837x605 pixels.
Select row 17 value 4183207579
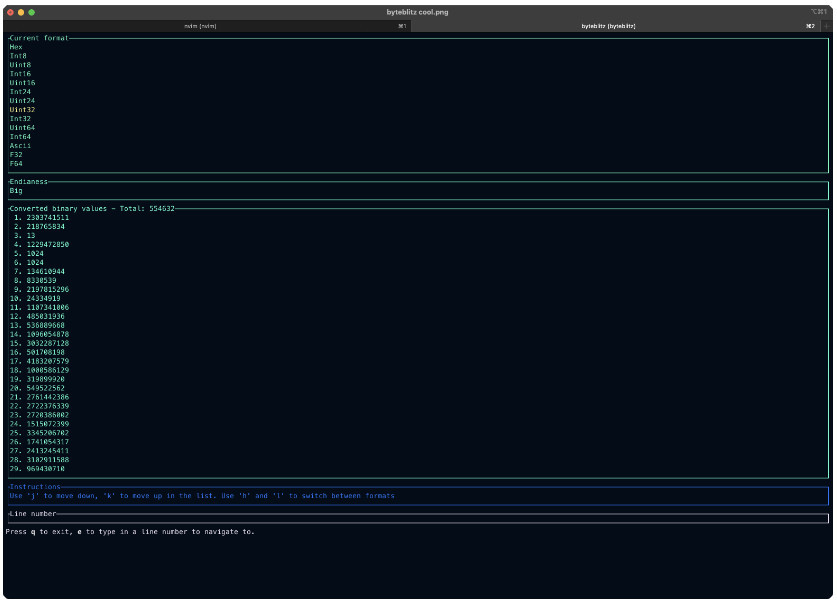pyautogui.click(x=47, y=361)
